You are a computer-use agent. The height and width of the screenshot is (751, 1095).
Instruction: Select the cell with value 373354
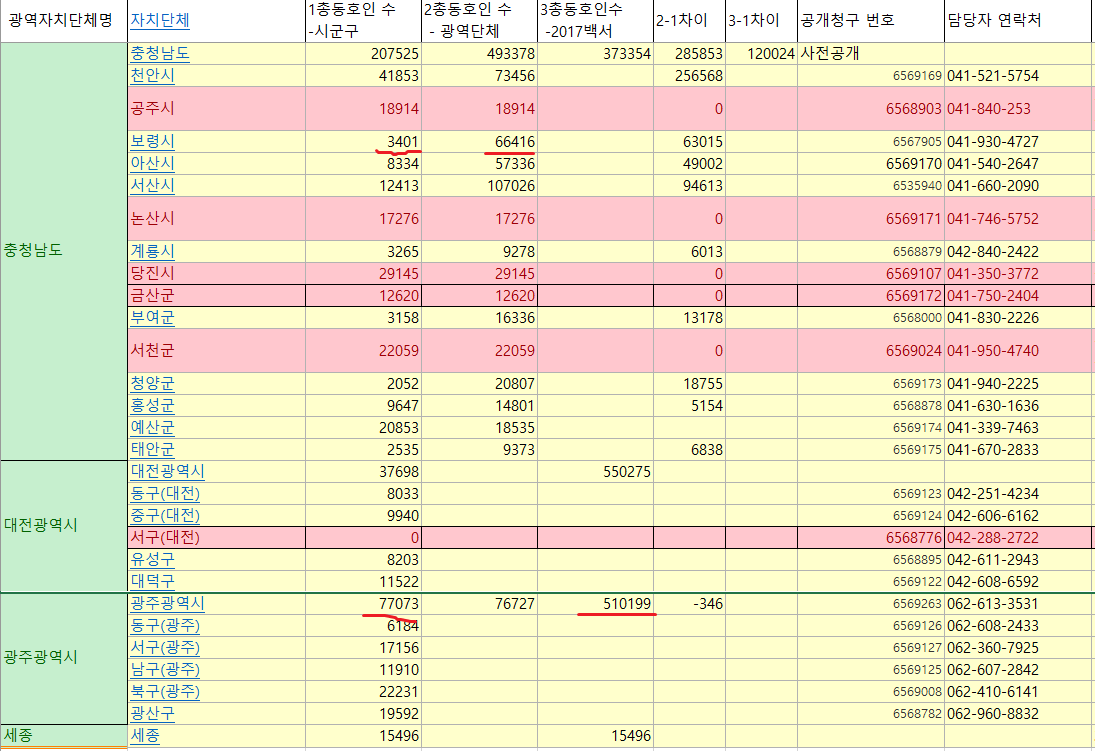coord(596,54)
